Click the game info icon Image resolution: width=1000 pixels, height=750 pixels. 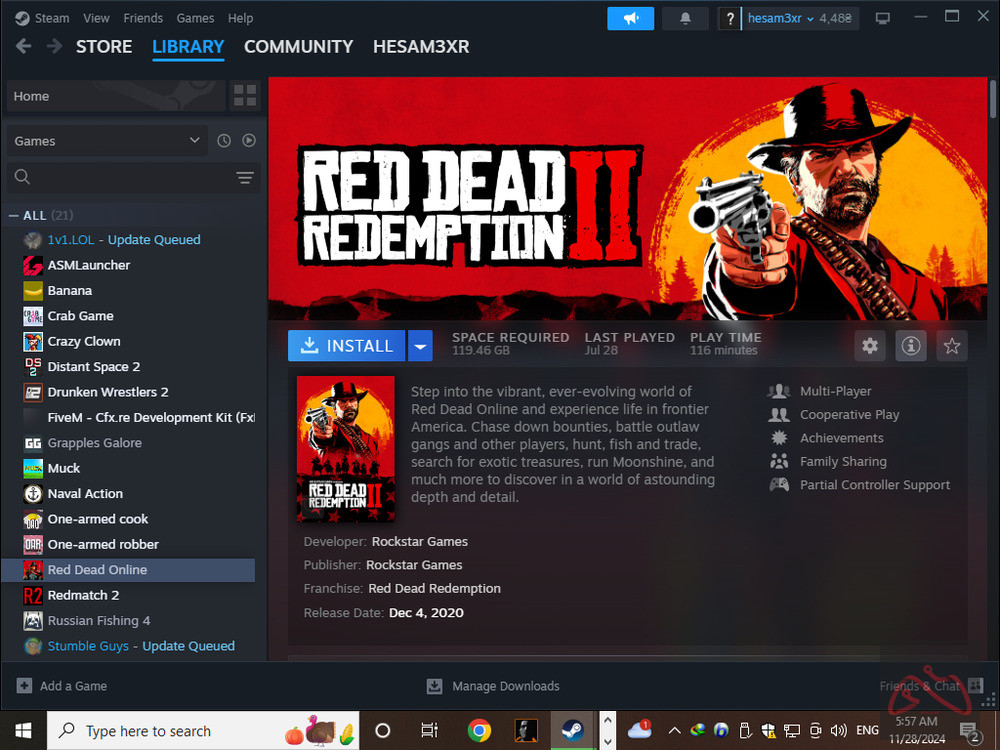pyautogui.click(x=911, y=346)
